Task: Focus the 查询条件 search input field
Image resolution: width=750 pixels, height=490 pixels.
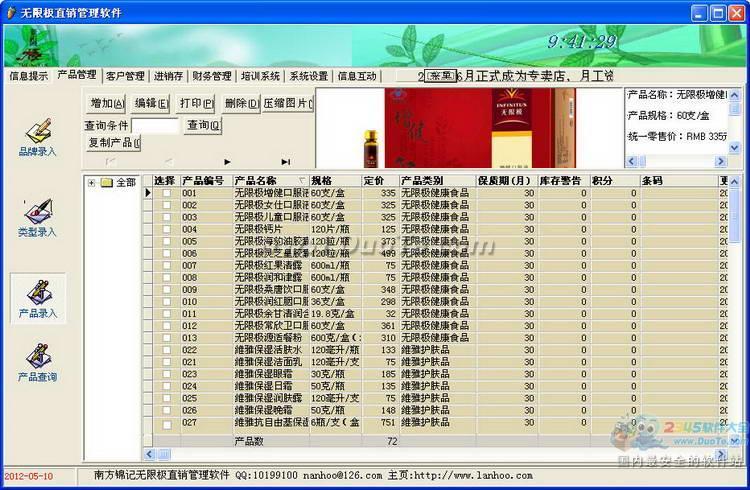Action: [x=155, y=126]
